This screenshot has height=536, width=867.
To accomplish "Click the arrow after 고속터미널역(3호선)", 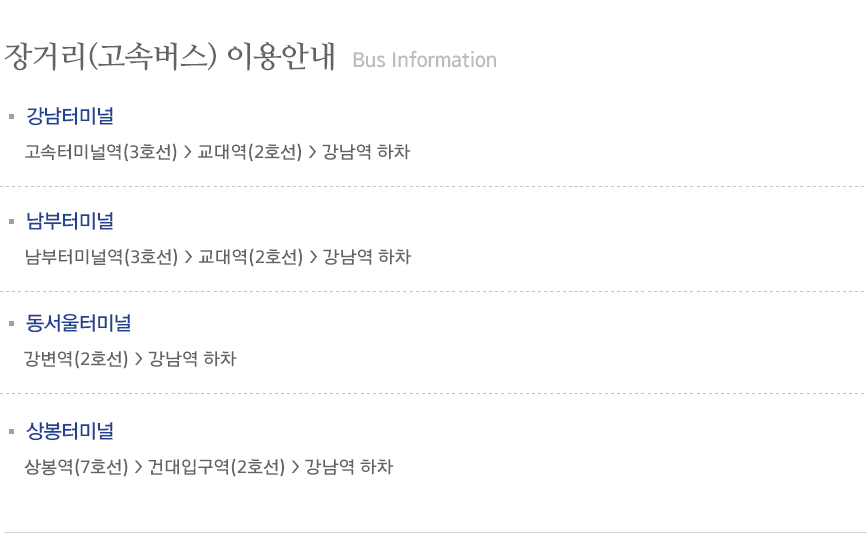I will pos(187,152).
